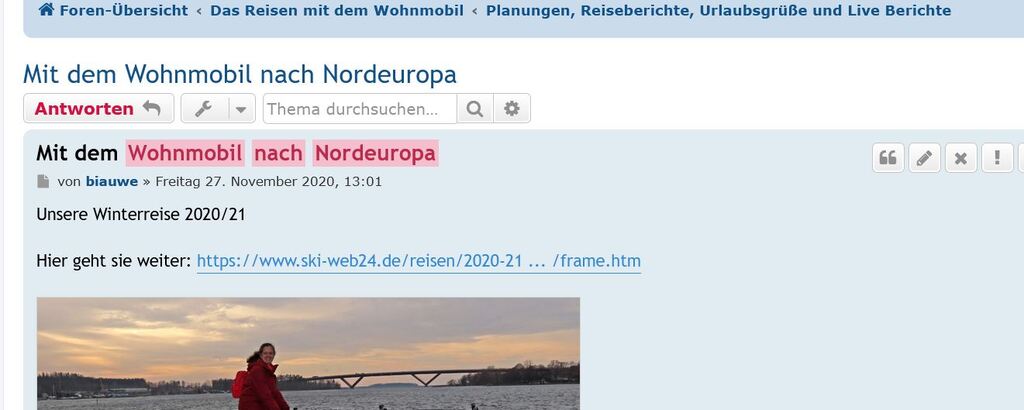Open advanced search gear icon
The height and width of the screenshot is (410, 1024).
pyautogui.click(x=512, y=108)
